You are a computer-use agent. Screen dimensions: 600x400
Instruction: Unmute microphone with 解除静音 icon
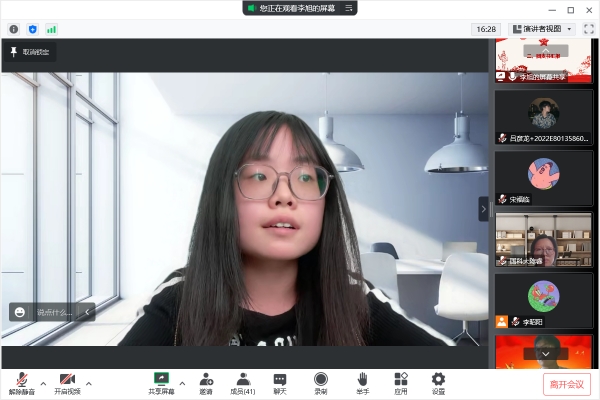[x=22, y=383]
